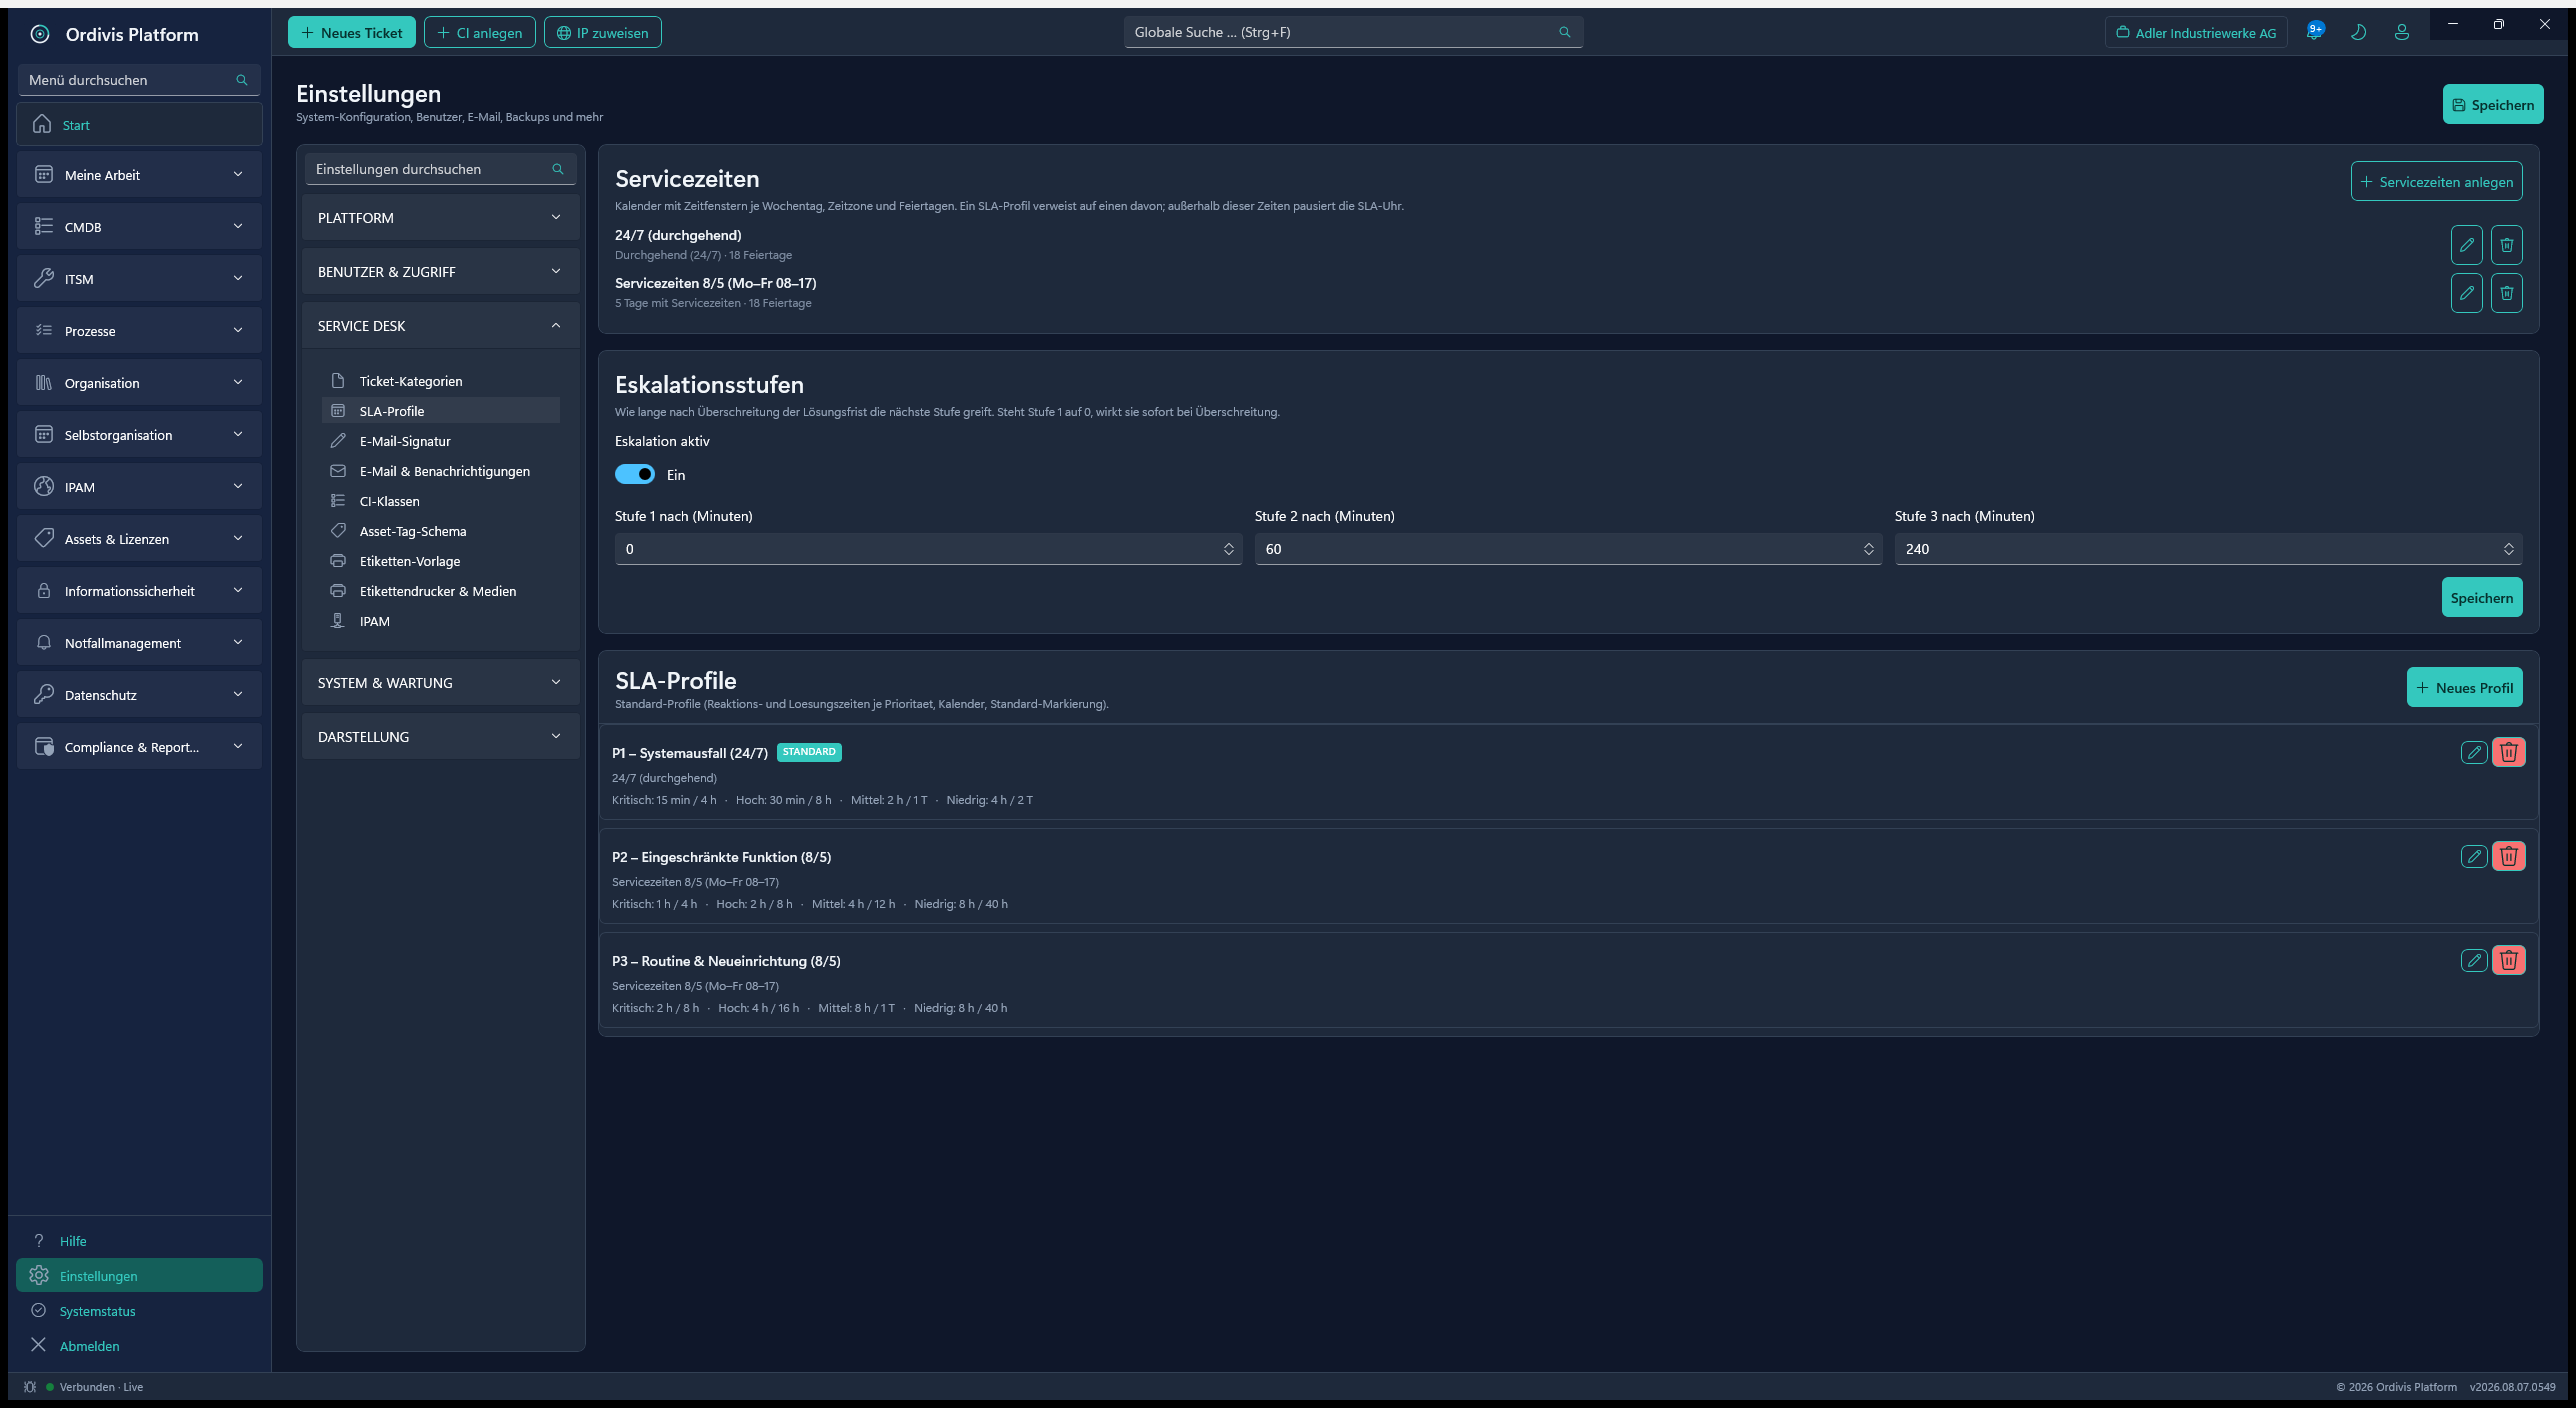Expand the DARSTELLUNG section
The width and height of the screenshot is (2576, 1408).
pos(441,737)
